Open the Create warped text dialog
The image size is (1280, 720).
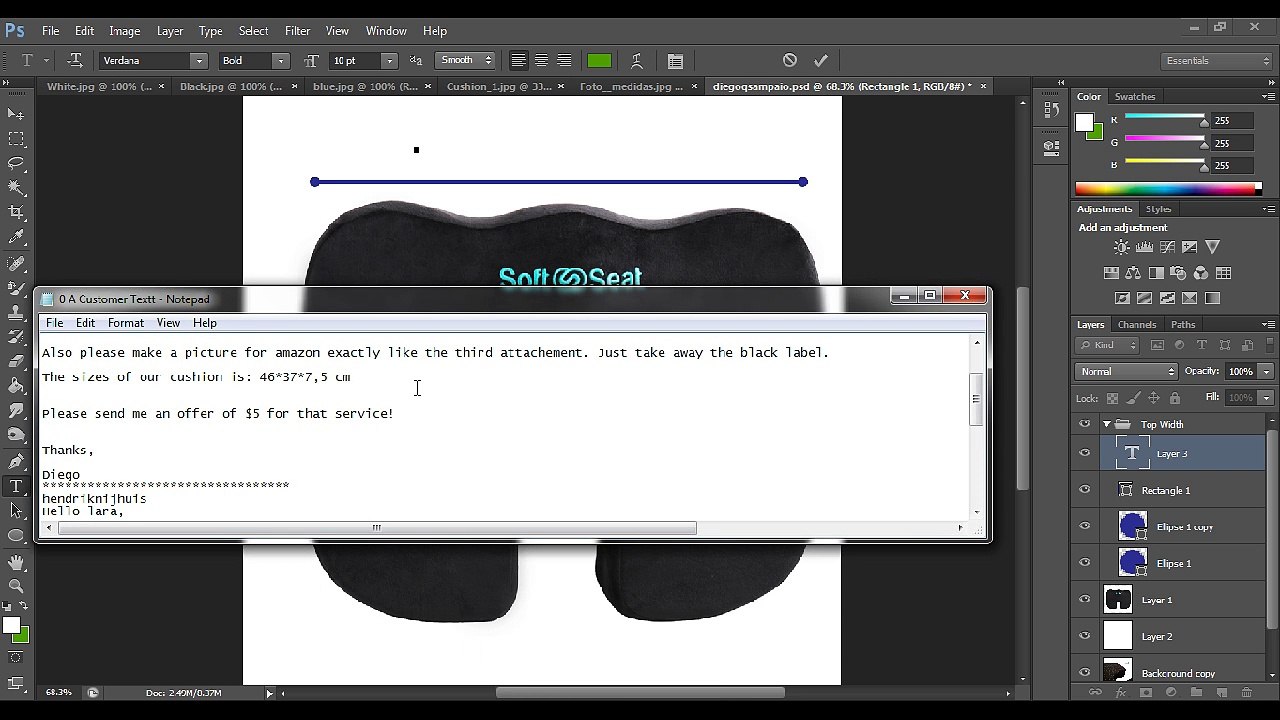coord(636,61)
